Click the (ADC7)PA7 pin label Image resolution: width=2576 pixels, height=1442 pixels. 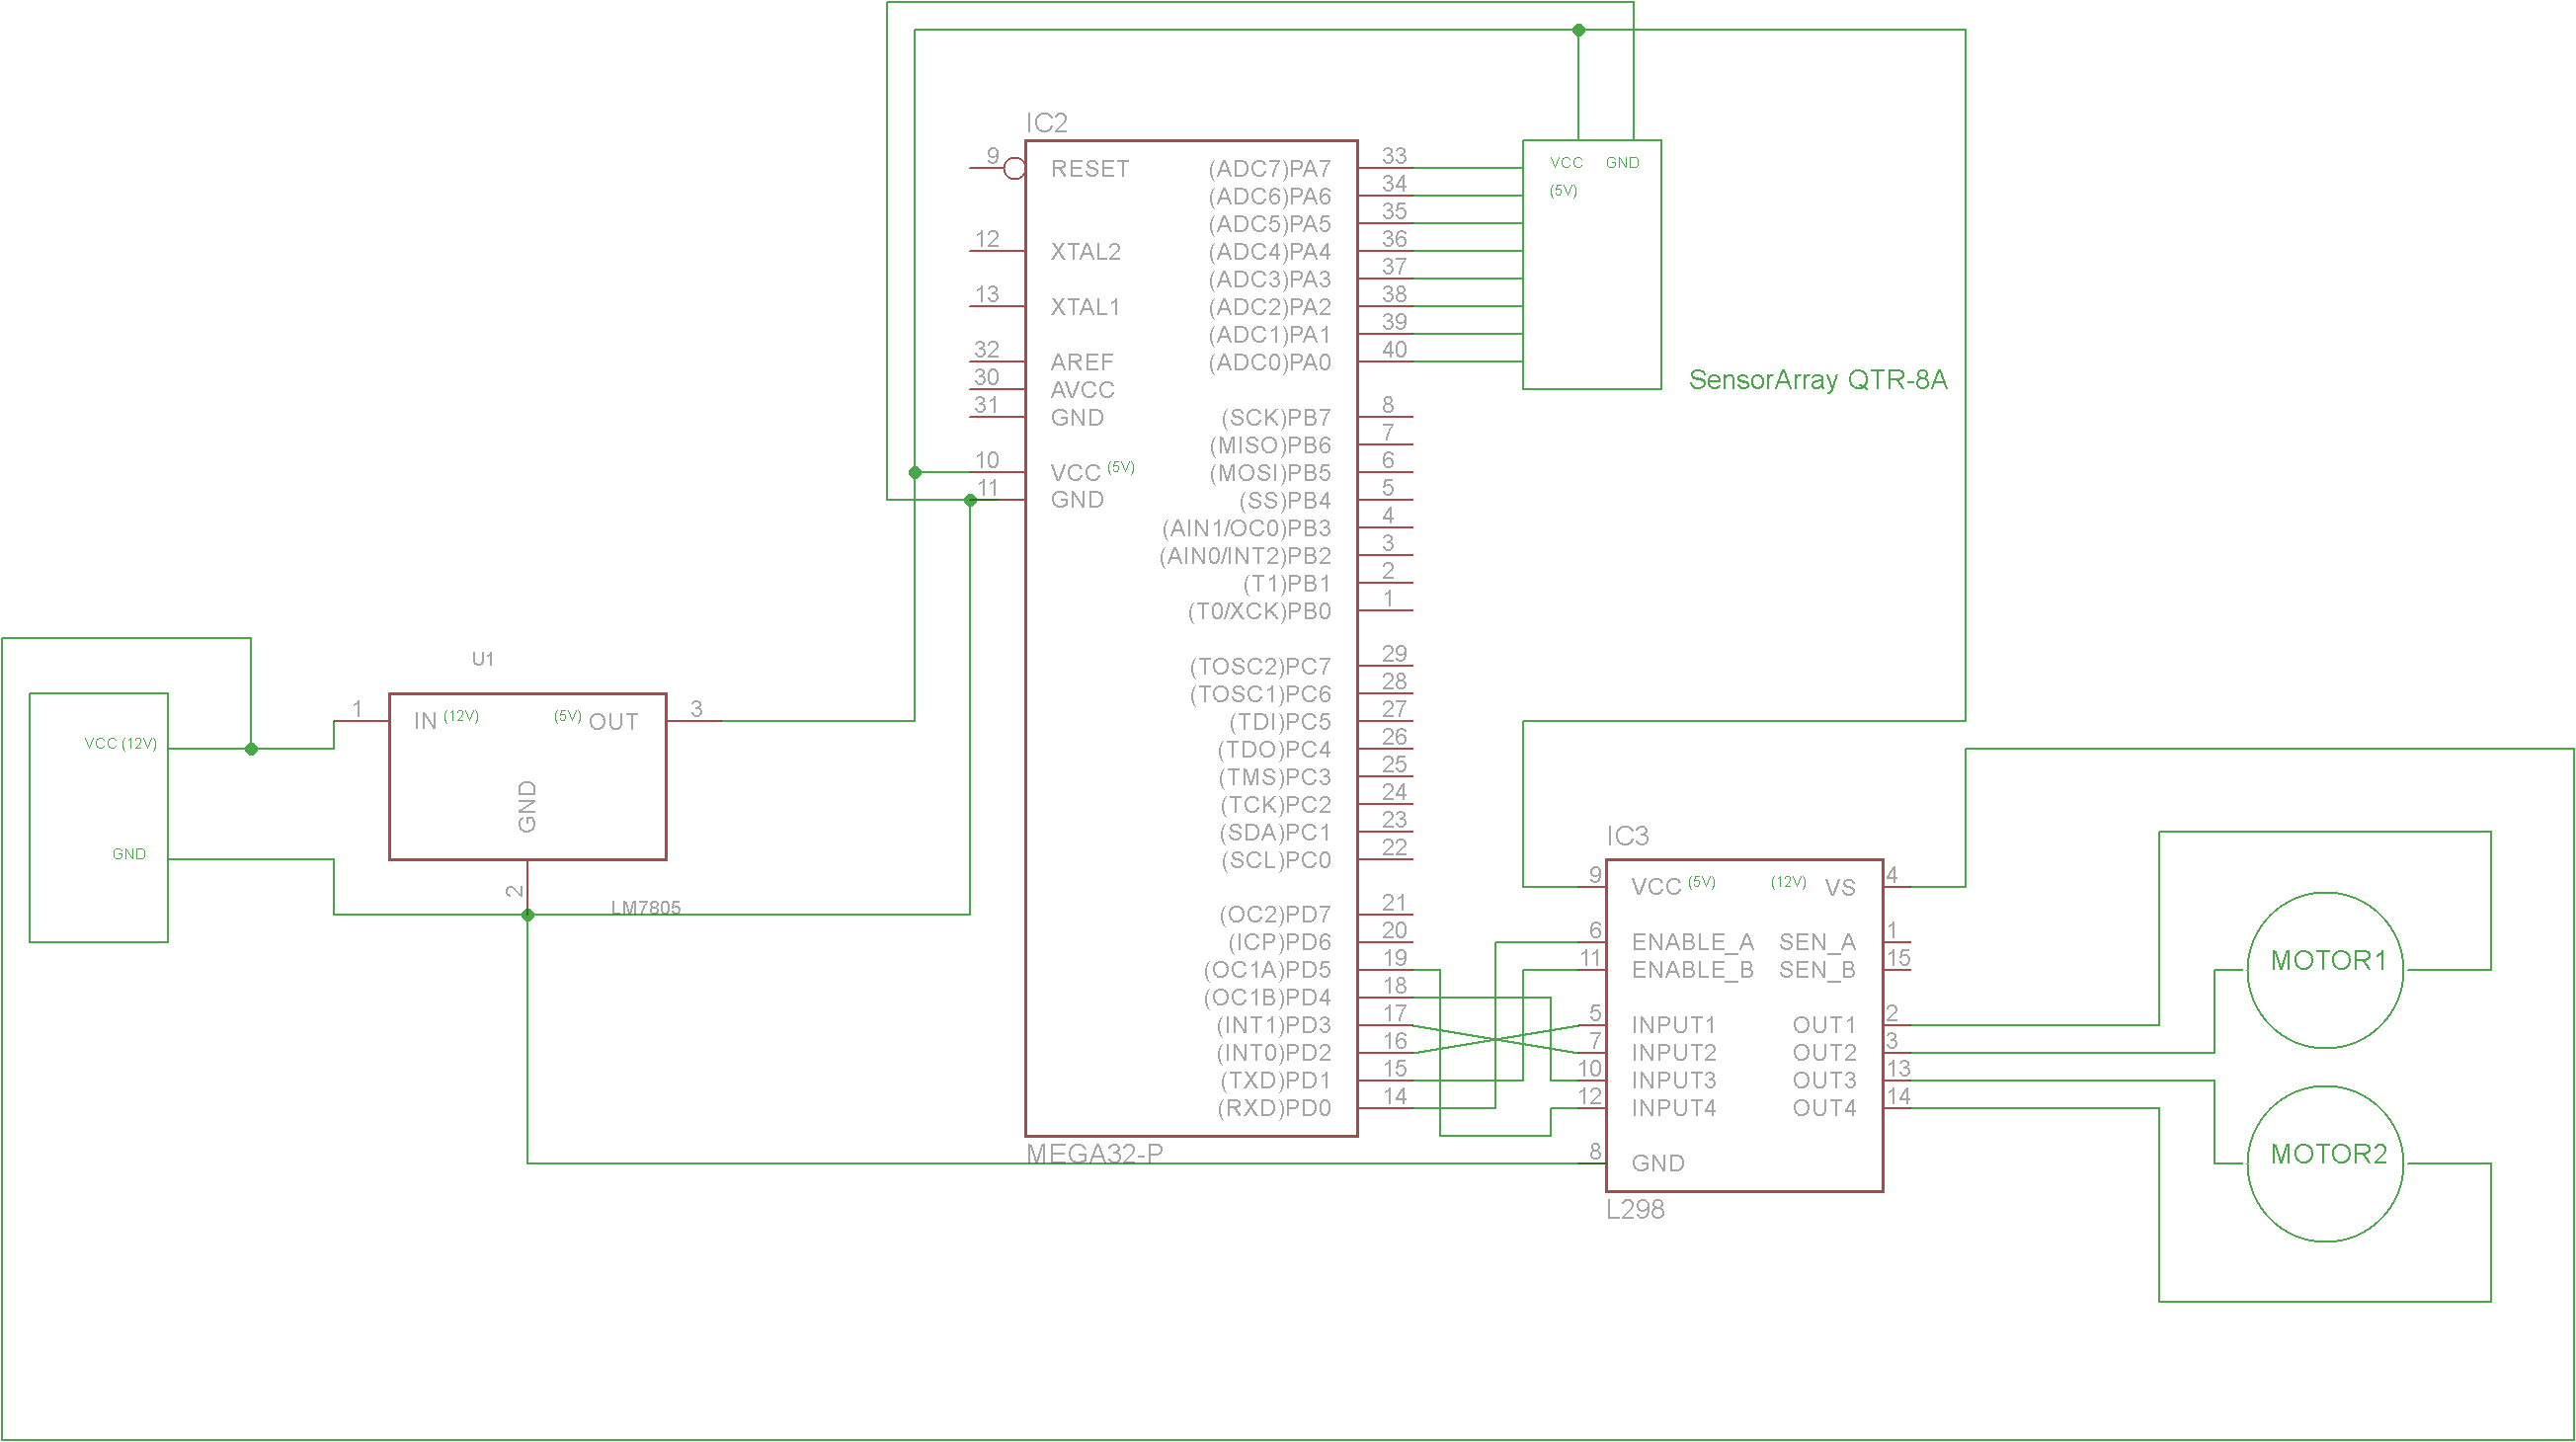(1270, 169)
